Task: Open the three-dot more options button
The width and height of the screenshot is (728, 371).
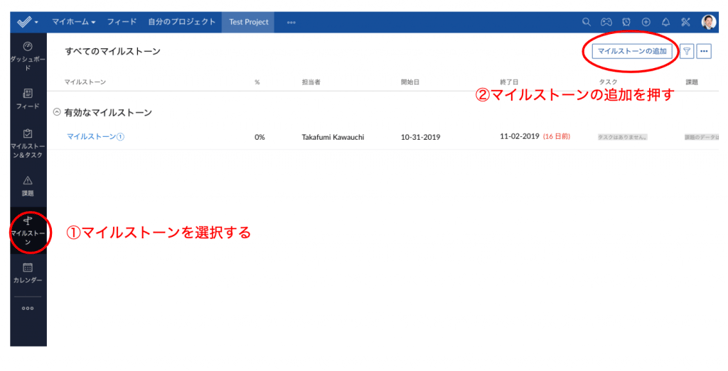Action: [x=704, y=51]
